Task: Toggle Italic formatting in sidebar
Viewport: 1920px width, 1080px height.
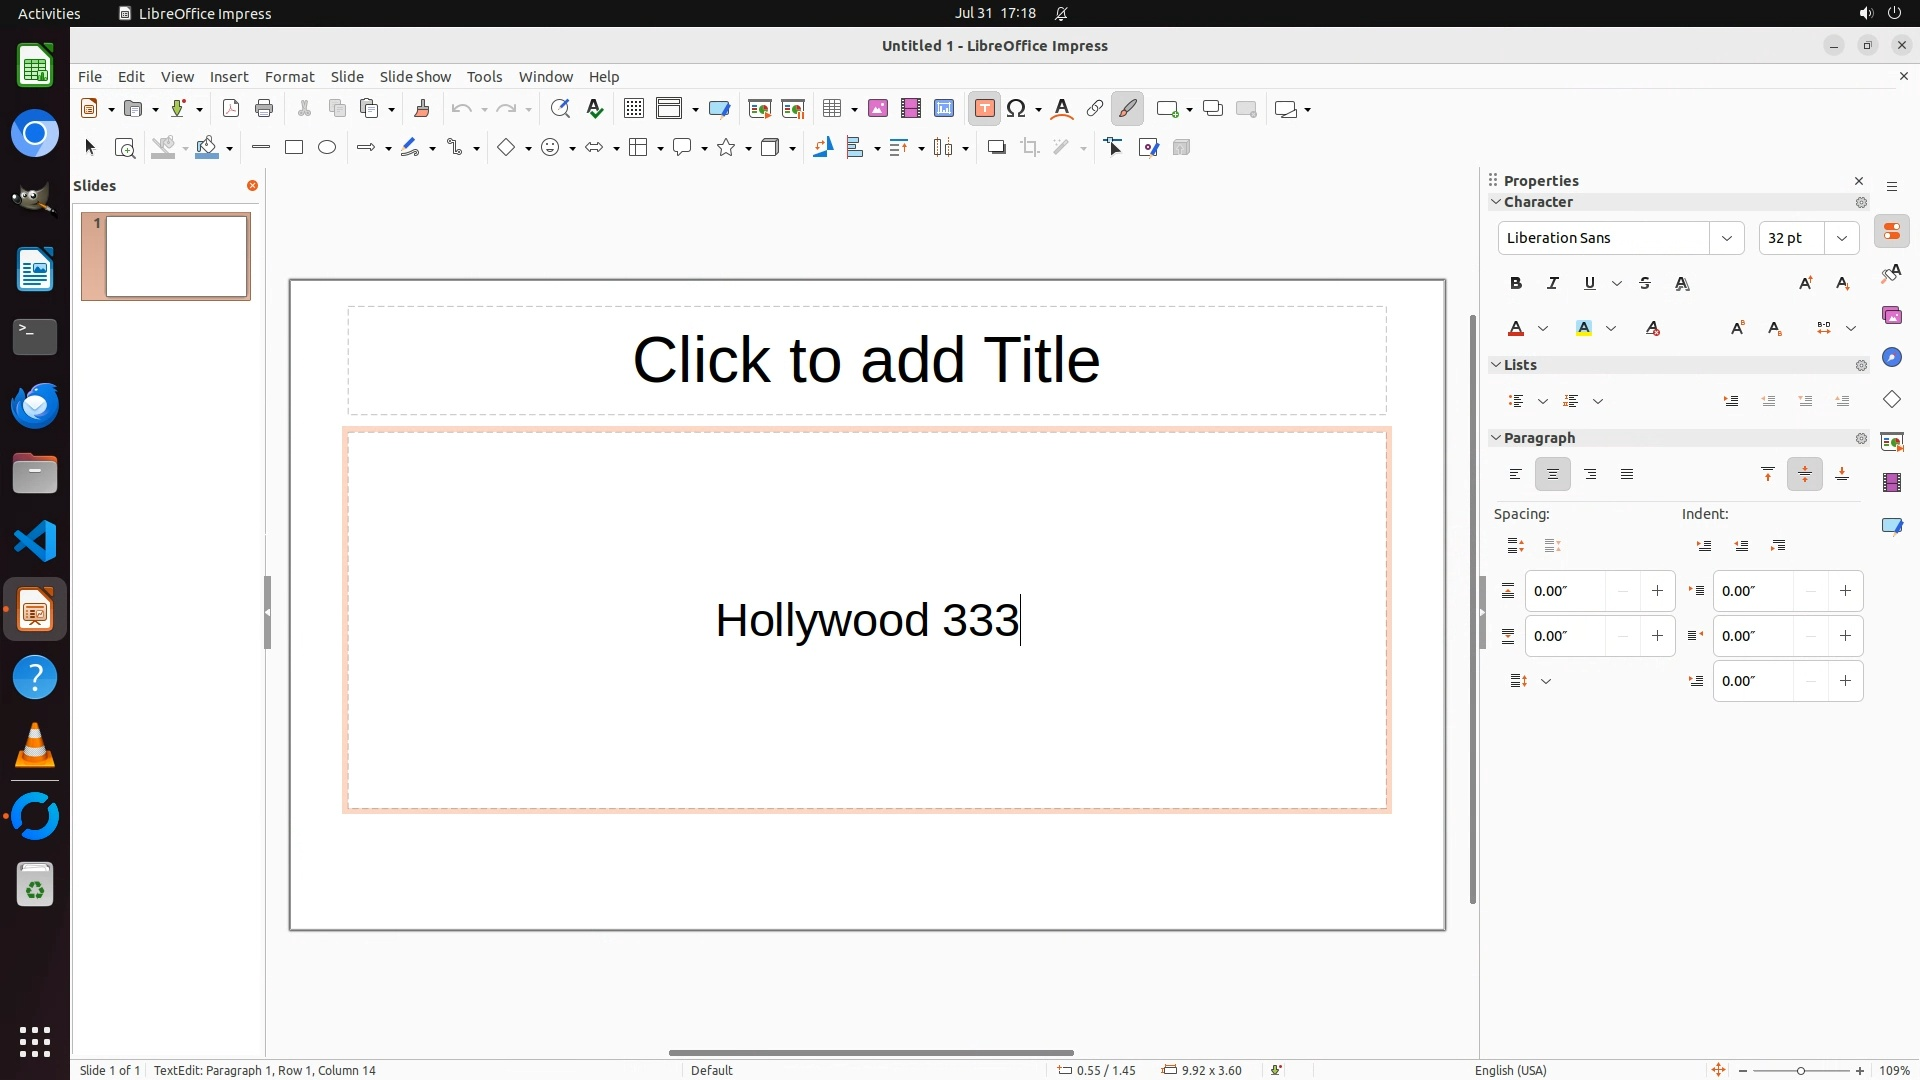Action: [1553, 284]
